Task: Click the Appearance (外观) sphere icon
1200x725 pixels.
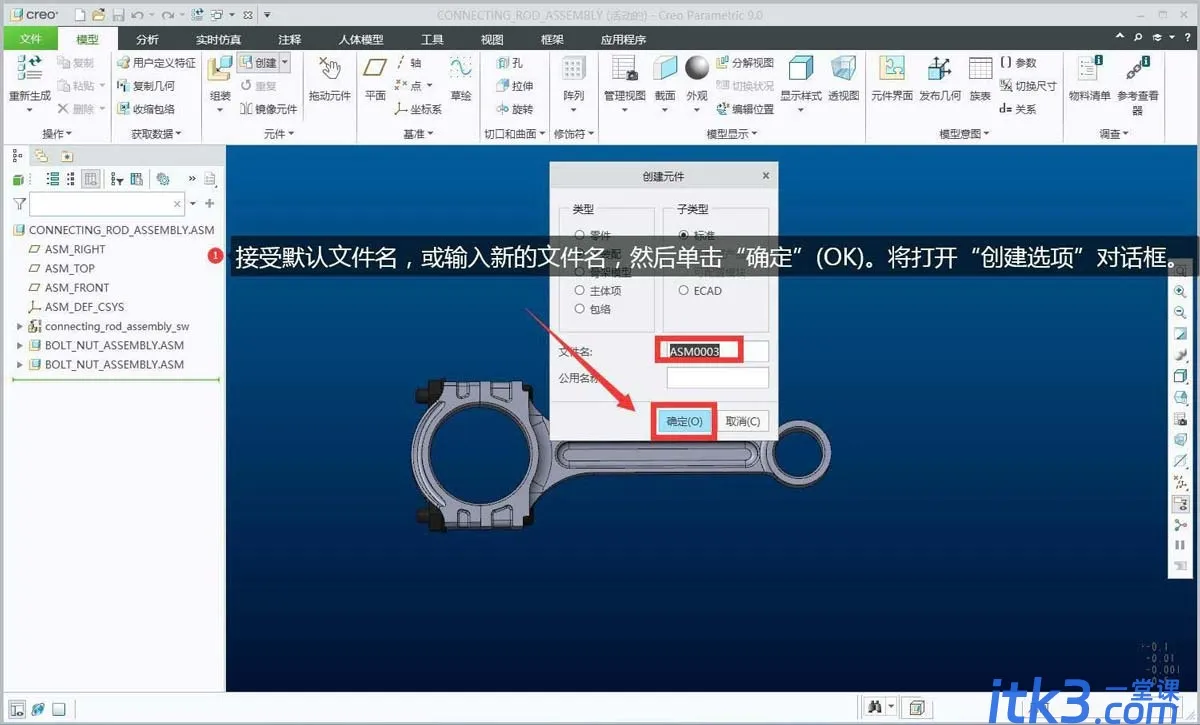Action: click(x=697, y=68)
